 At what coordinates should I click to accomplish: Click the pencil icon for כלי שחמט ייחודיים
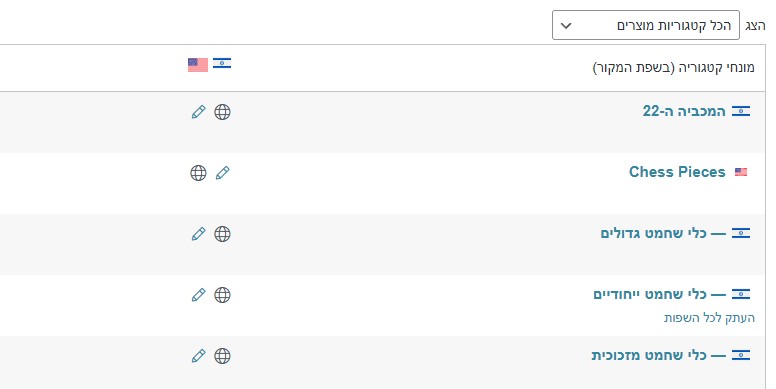[198, 295]
